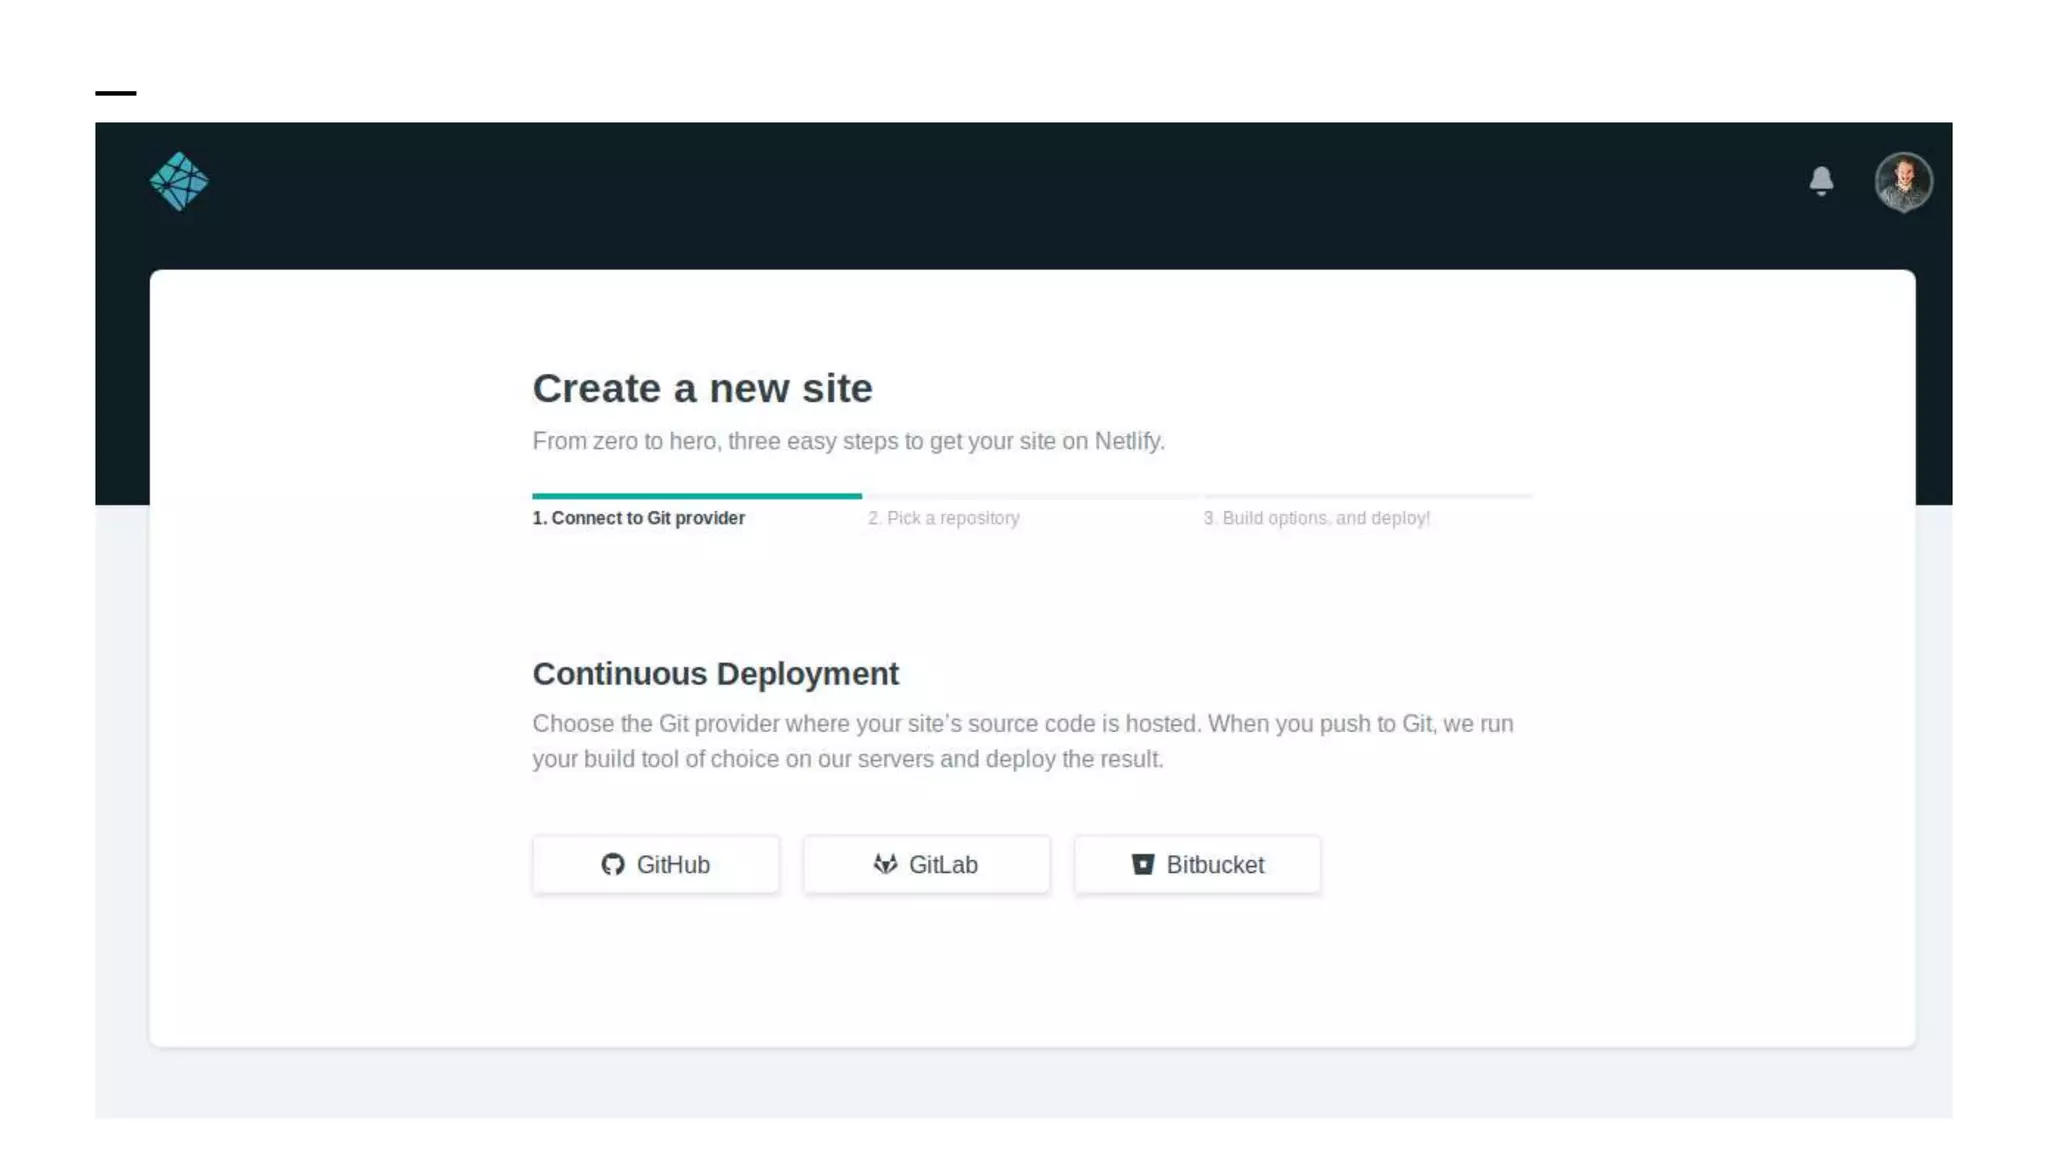The height and width of the screenshot is (1152, 2048).
Task: Select step 1 Connect to Git provider
Action: 639,518
